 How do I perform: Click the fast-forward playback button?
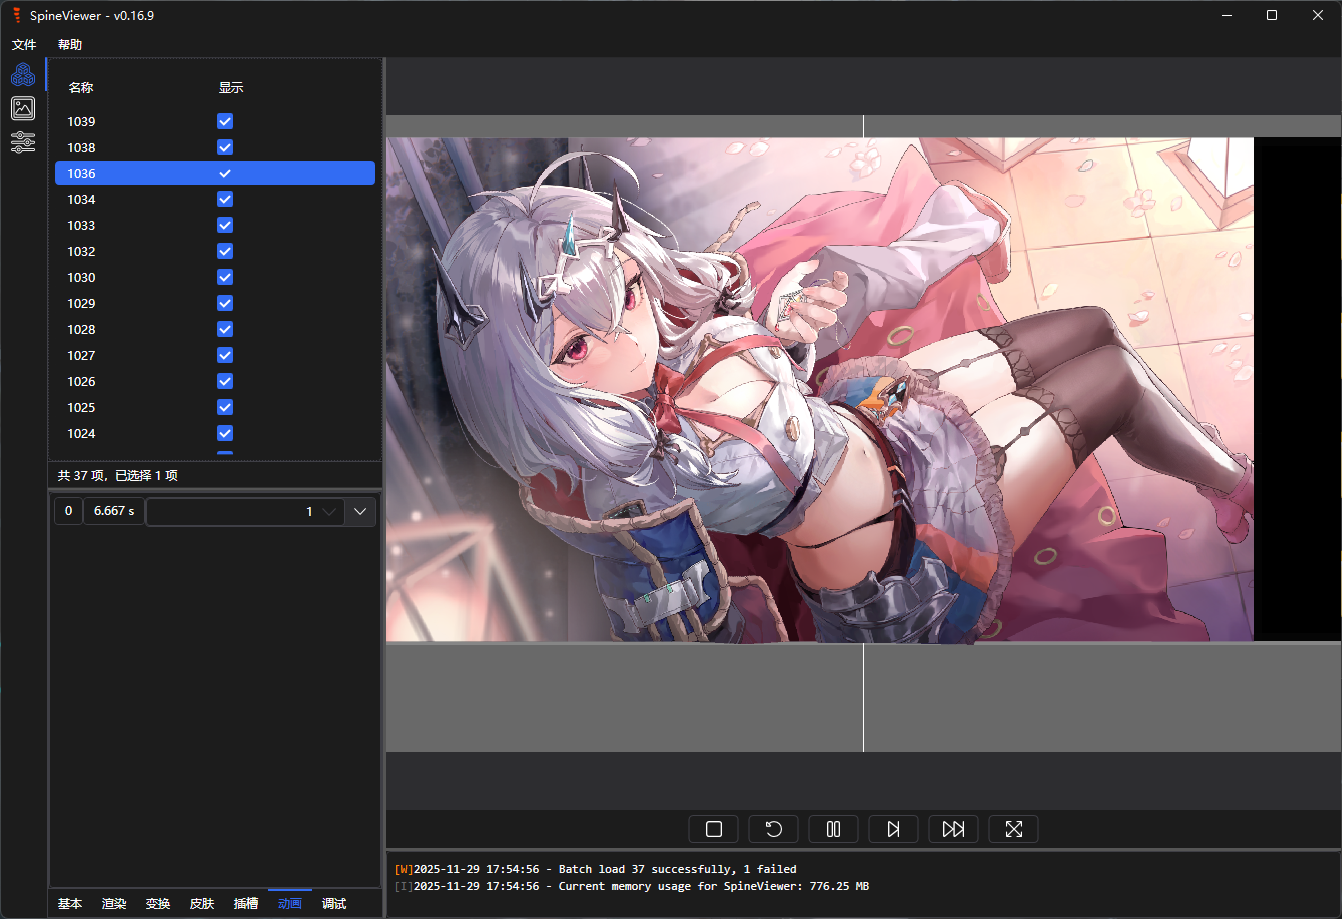point(954,829)
